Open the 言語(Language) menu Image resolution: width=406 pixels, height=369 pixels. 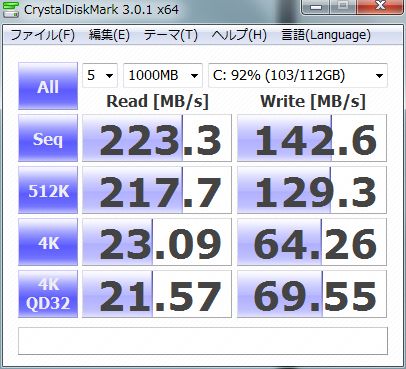[x=326, y=35]
